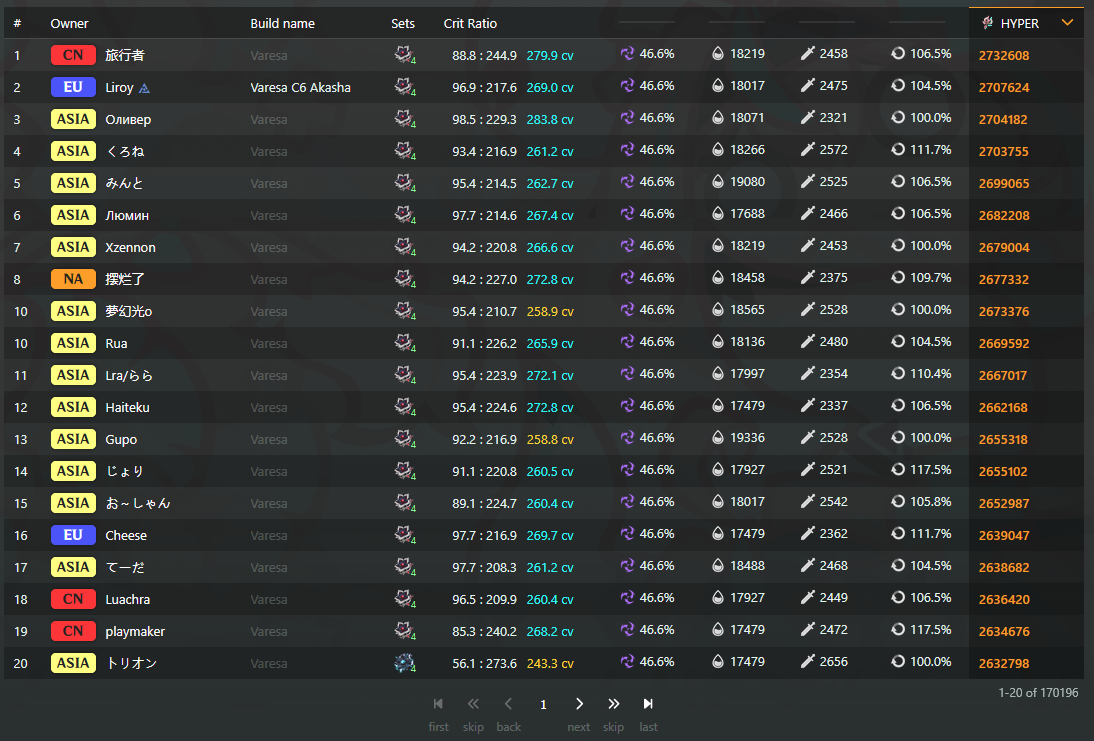Click the artifact set icon in Liroy's row
This screenshot has height=741, width=1094.
pyautogui.click(x=404, y=87)
